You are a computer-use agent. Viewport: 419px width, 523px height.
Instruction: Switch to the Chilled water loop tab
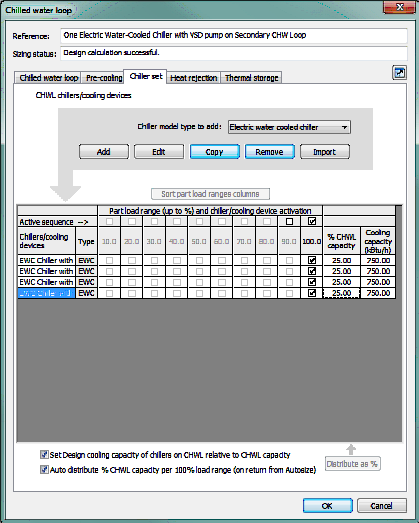[x=48, y=78]
